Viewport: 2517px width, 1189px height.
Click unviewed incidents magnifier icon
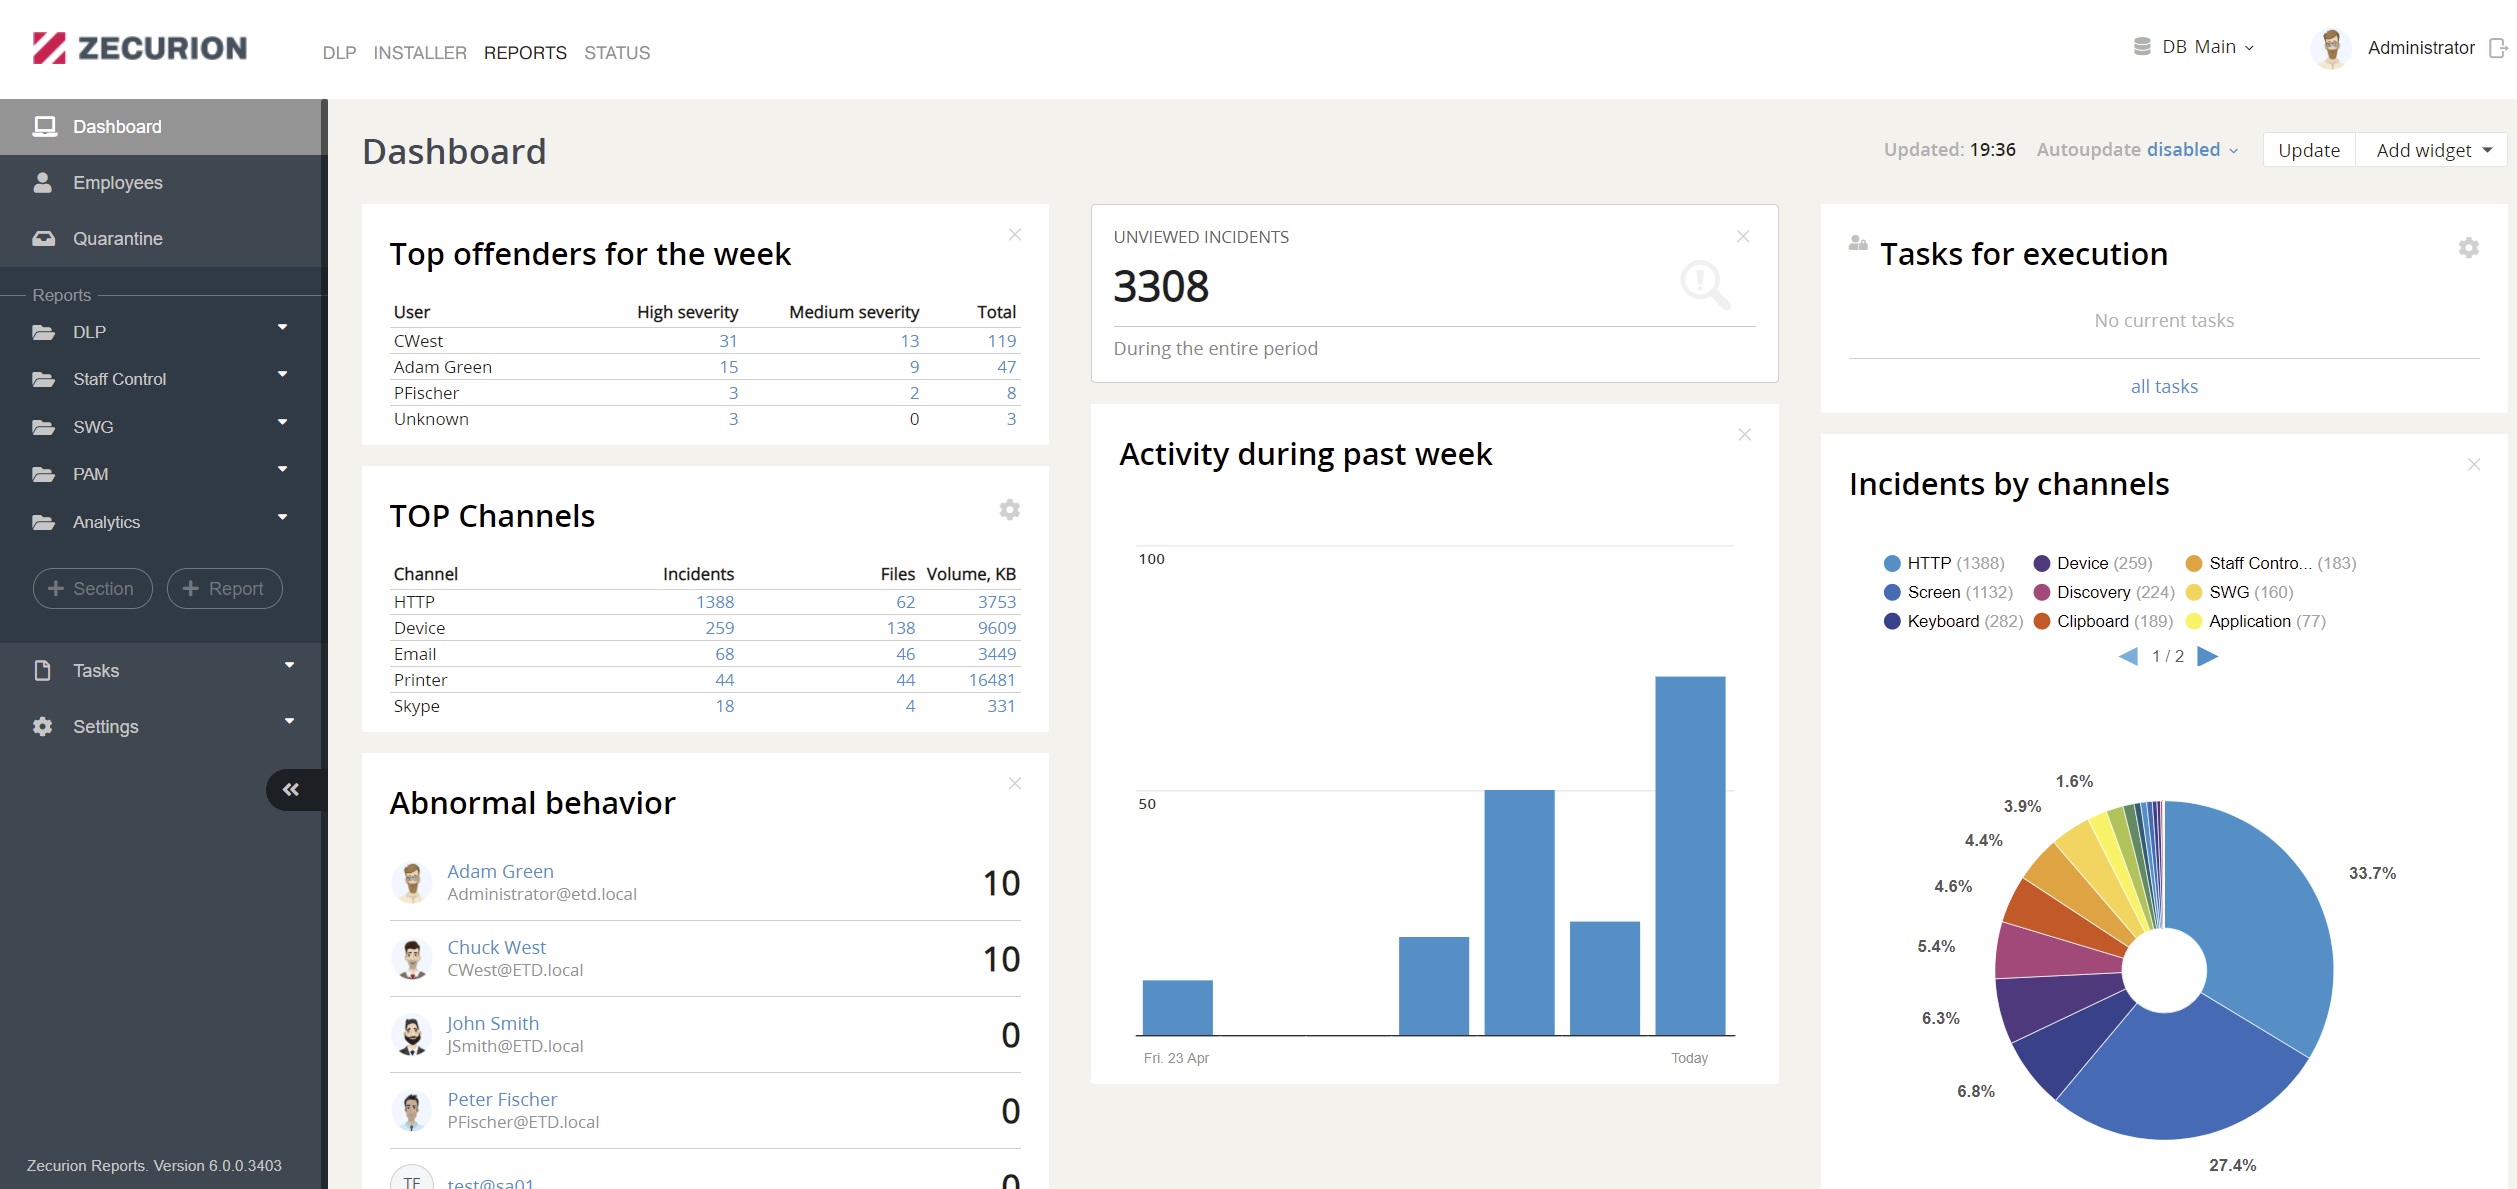[x=1705, y=285]
